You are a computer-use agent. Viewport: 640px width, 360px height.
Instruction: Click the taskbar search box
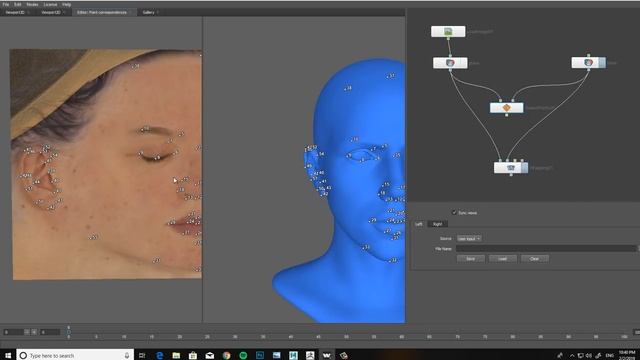click(75, 356)
